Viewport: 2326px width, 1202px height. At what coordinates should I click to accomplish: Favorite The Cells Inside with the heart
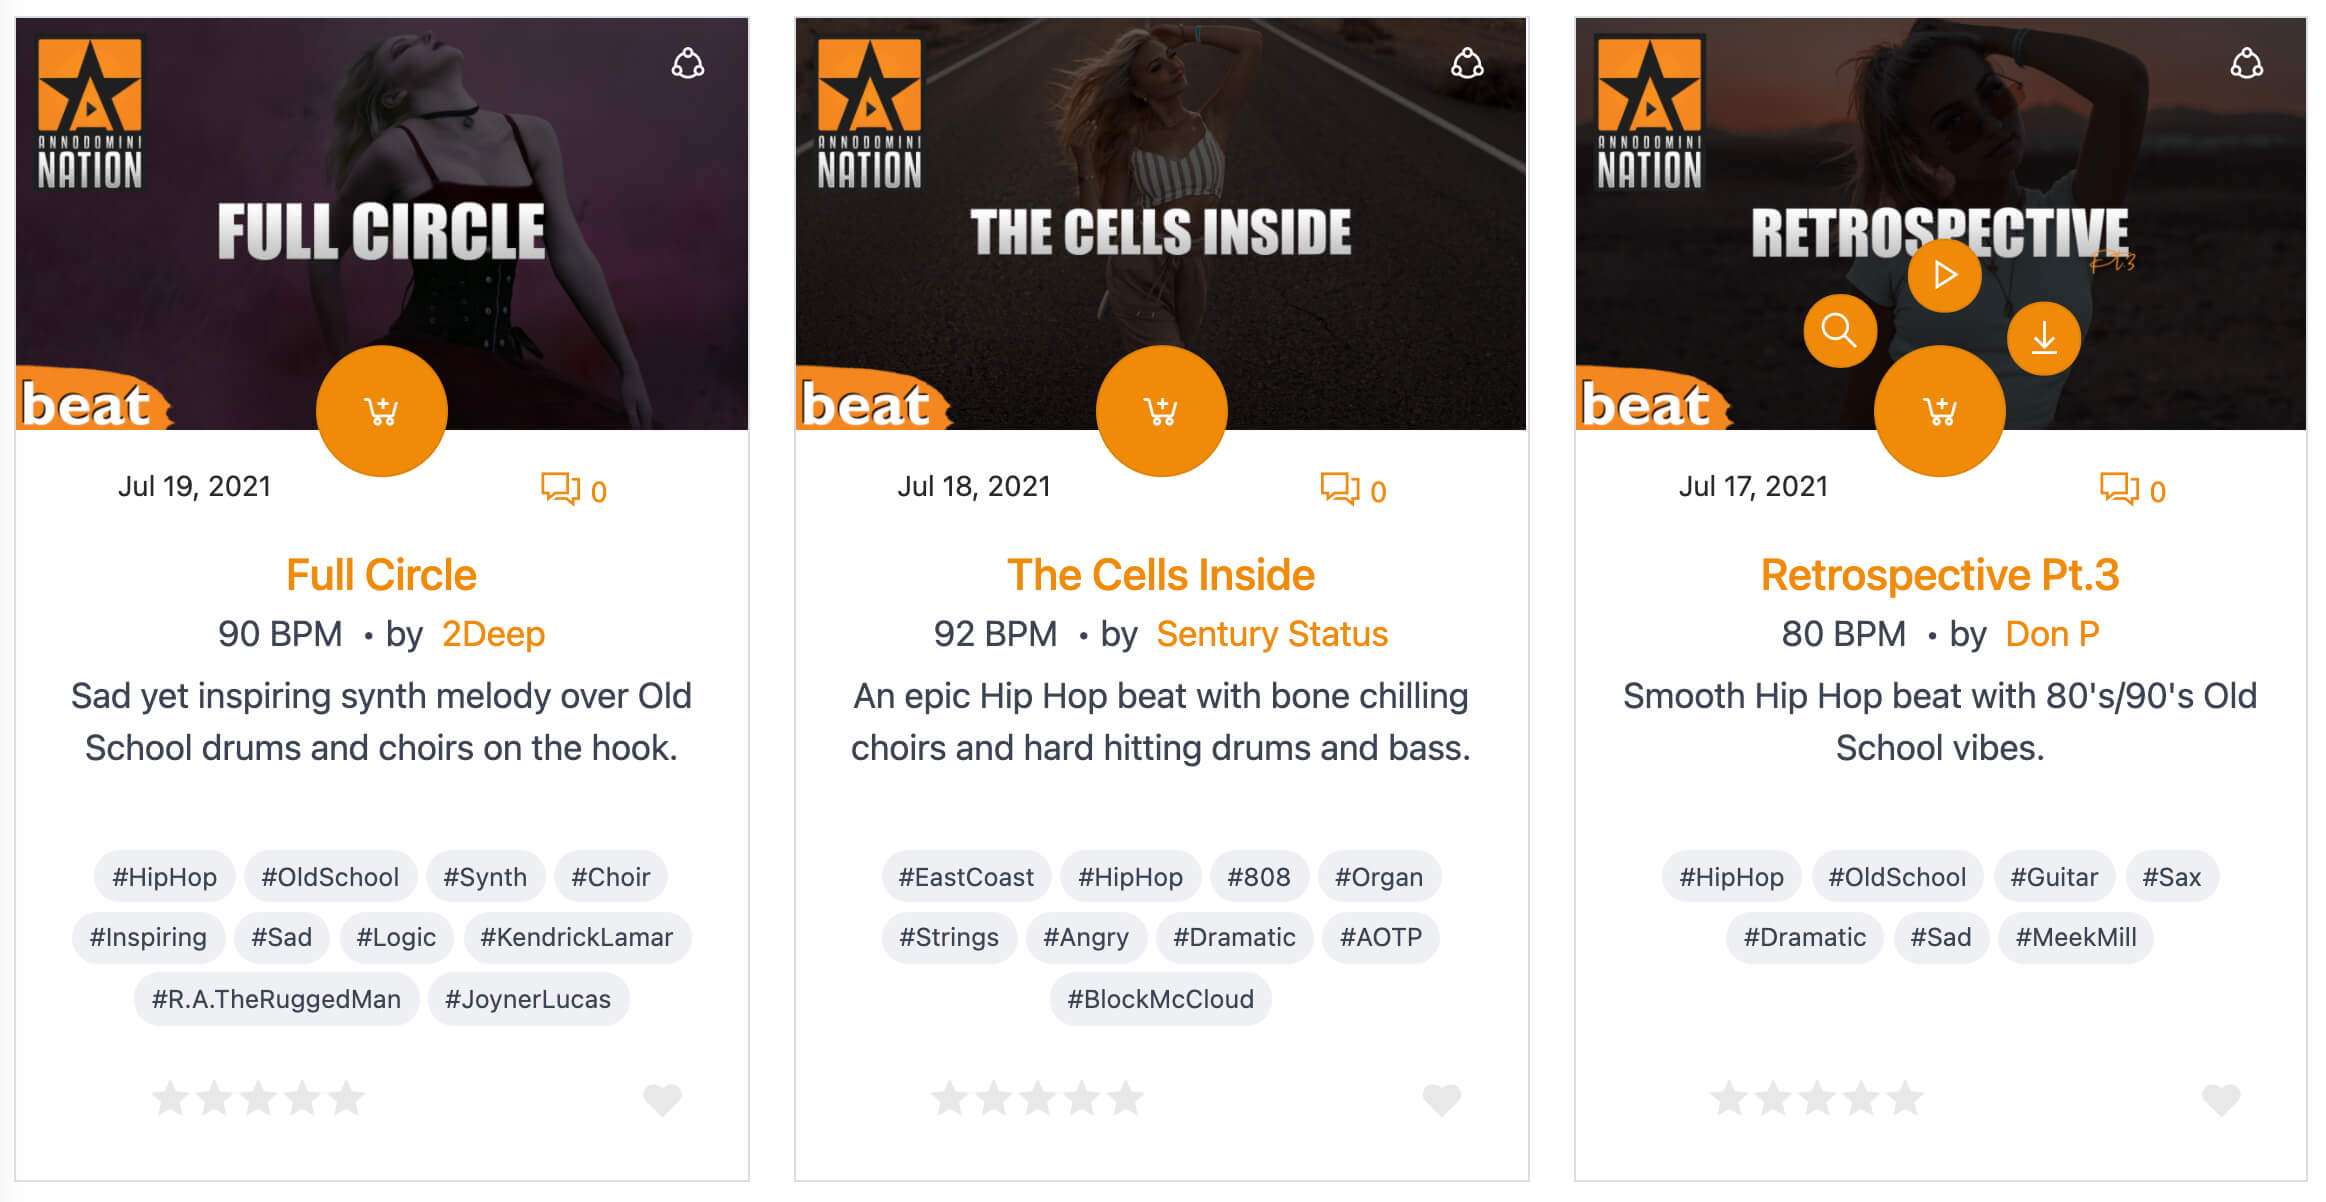click(1441, 1099)
